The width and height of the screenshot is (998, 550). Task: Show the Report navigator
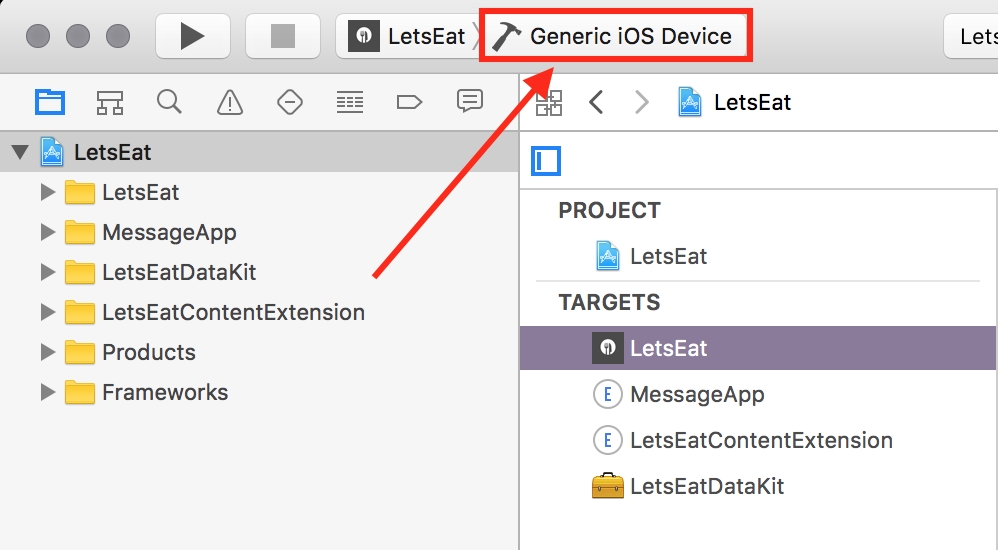click(469, 102)
